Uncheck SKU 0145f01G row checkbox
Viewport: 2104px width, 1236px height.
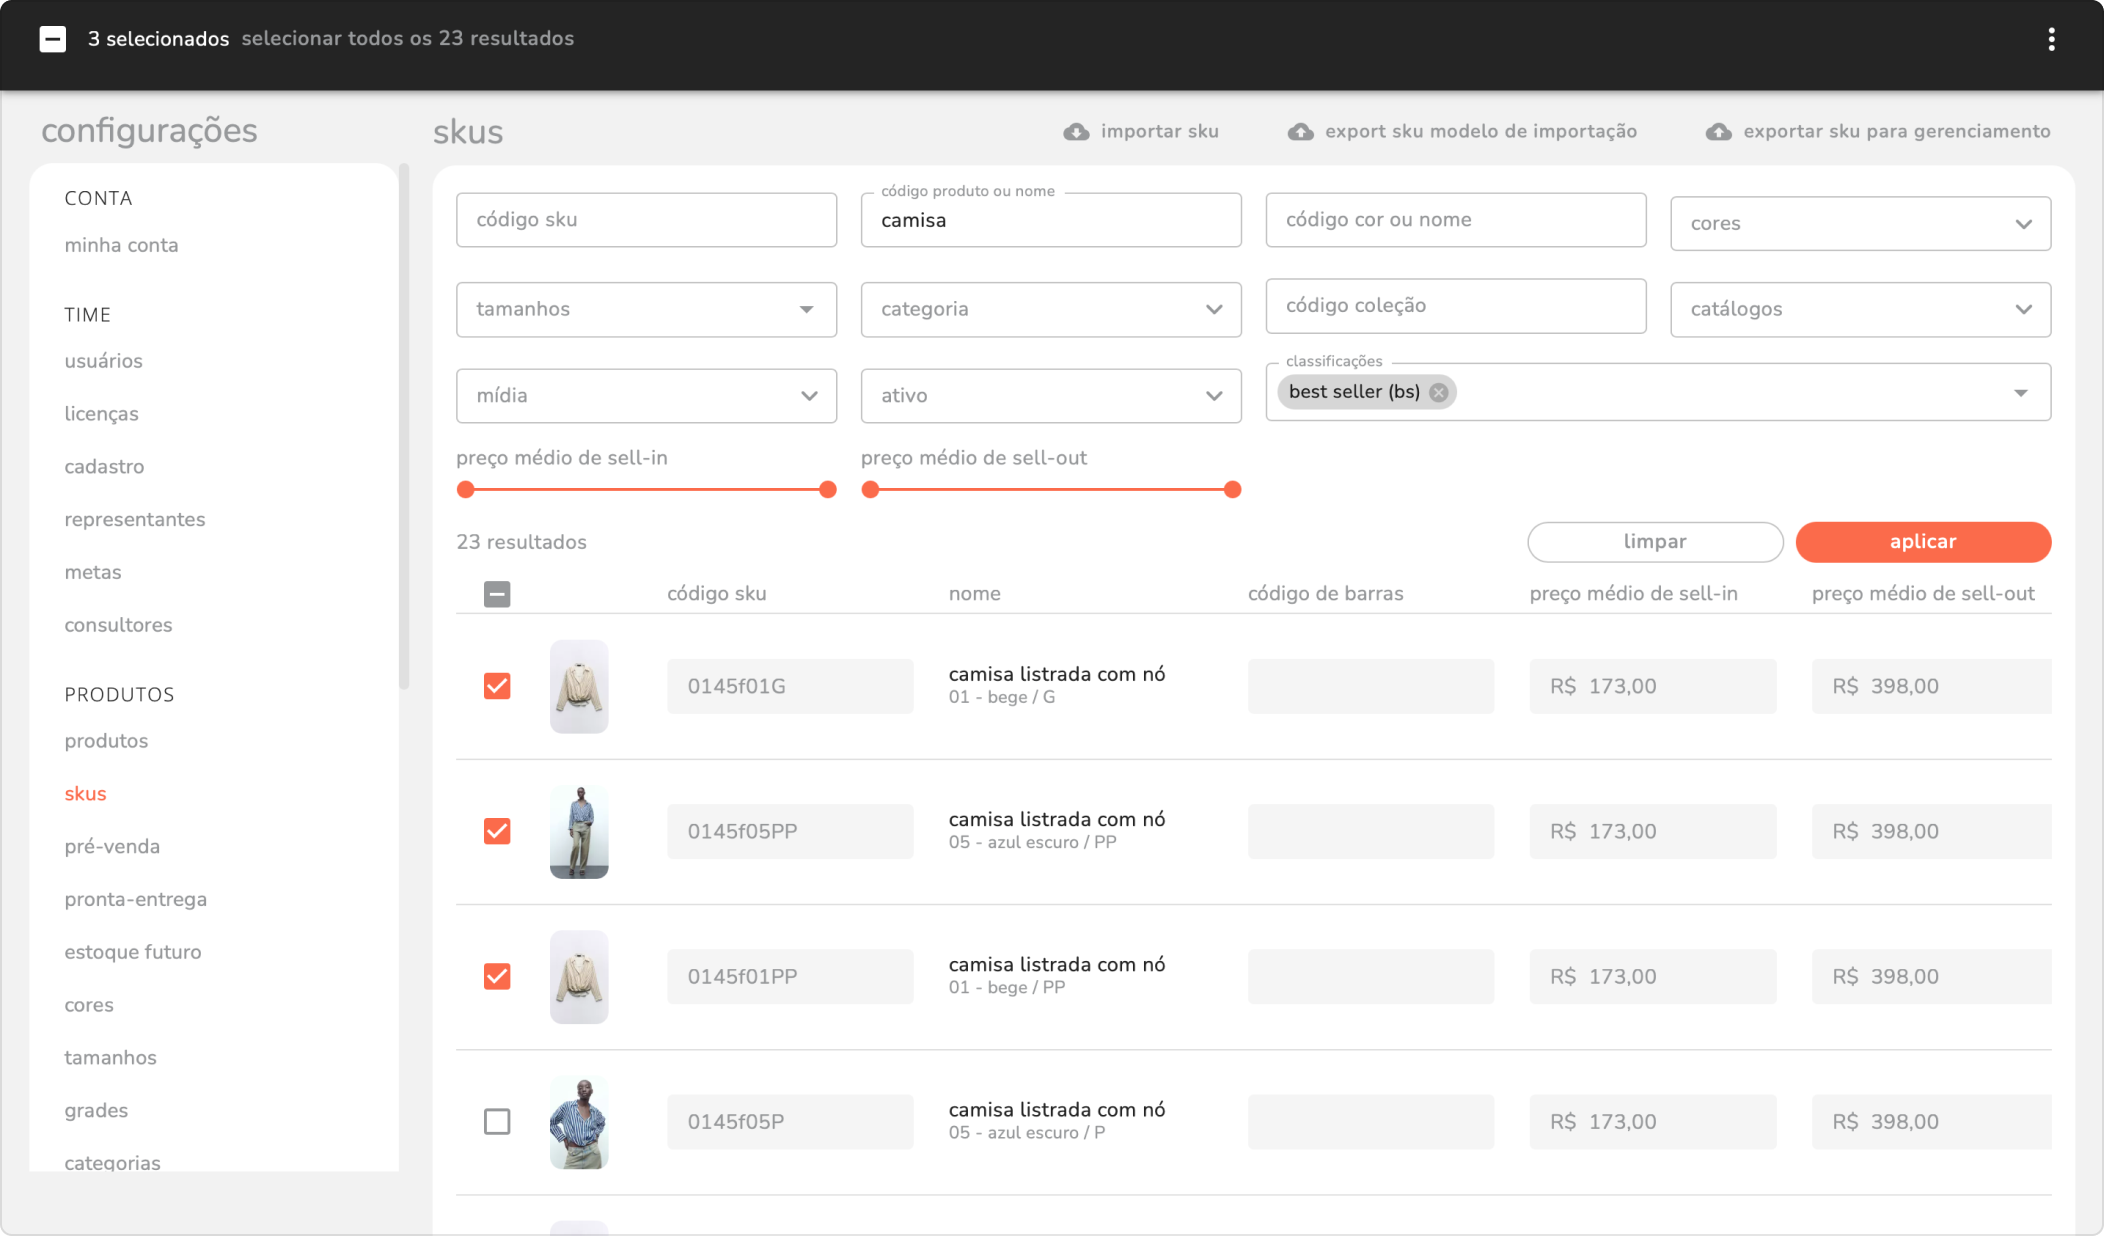497,686
